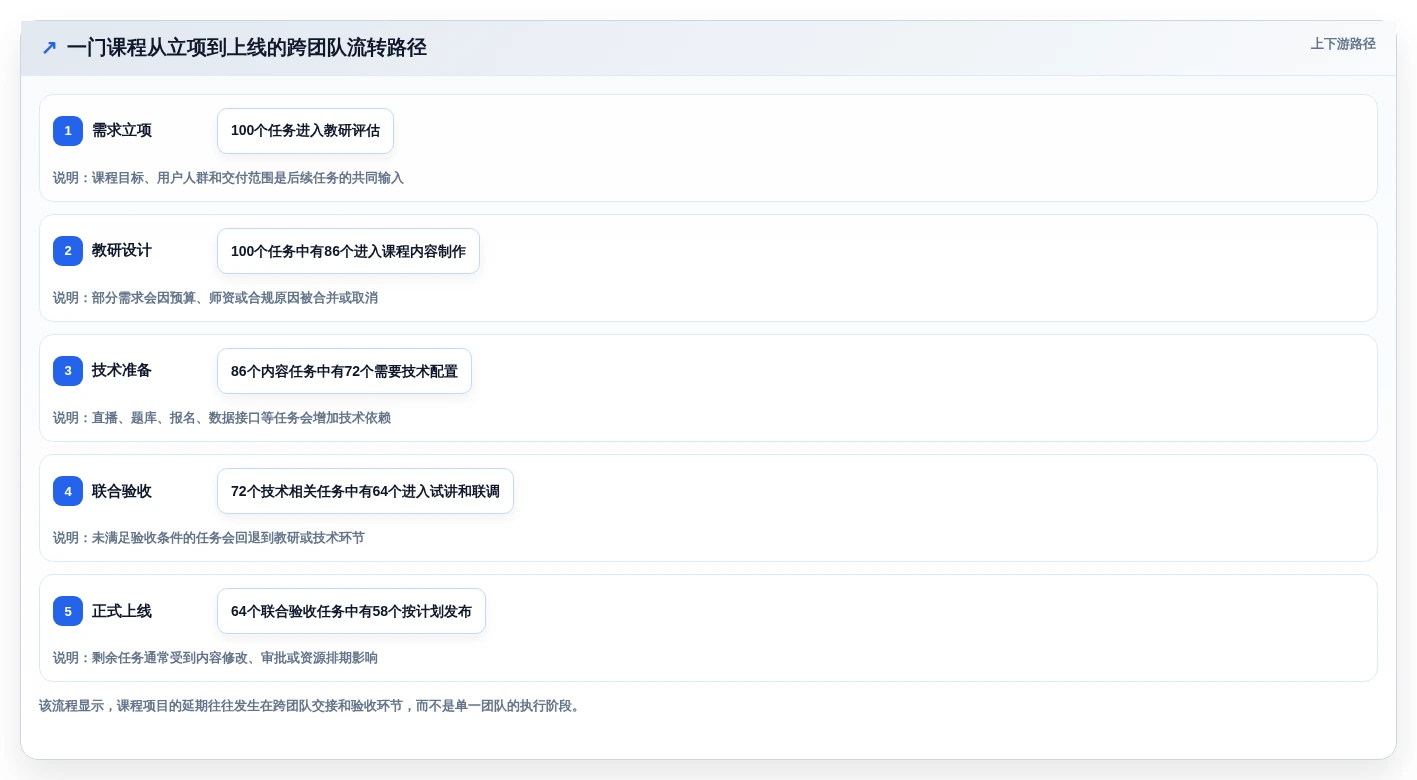Select step badge 4 for 联合验收

click(x=68, y=491)
